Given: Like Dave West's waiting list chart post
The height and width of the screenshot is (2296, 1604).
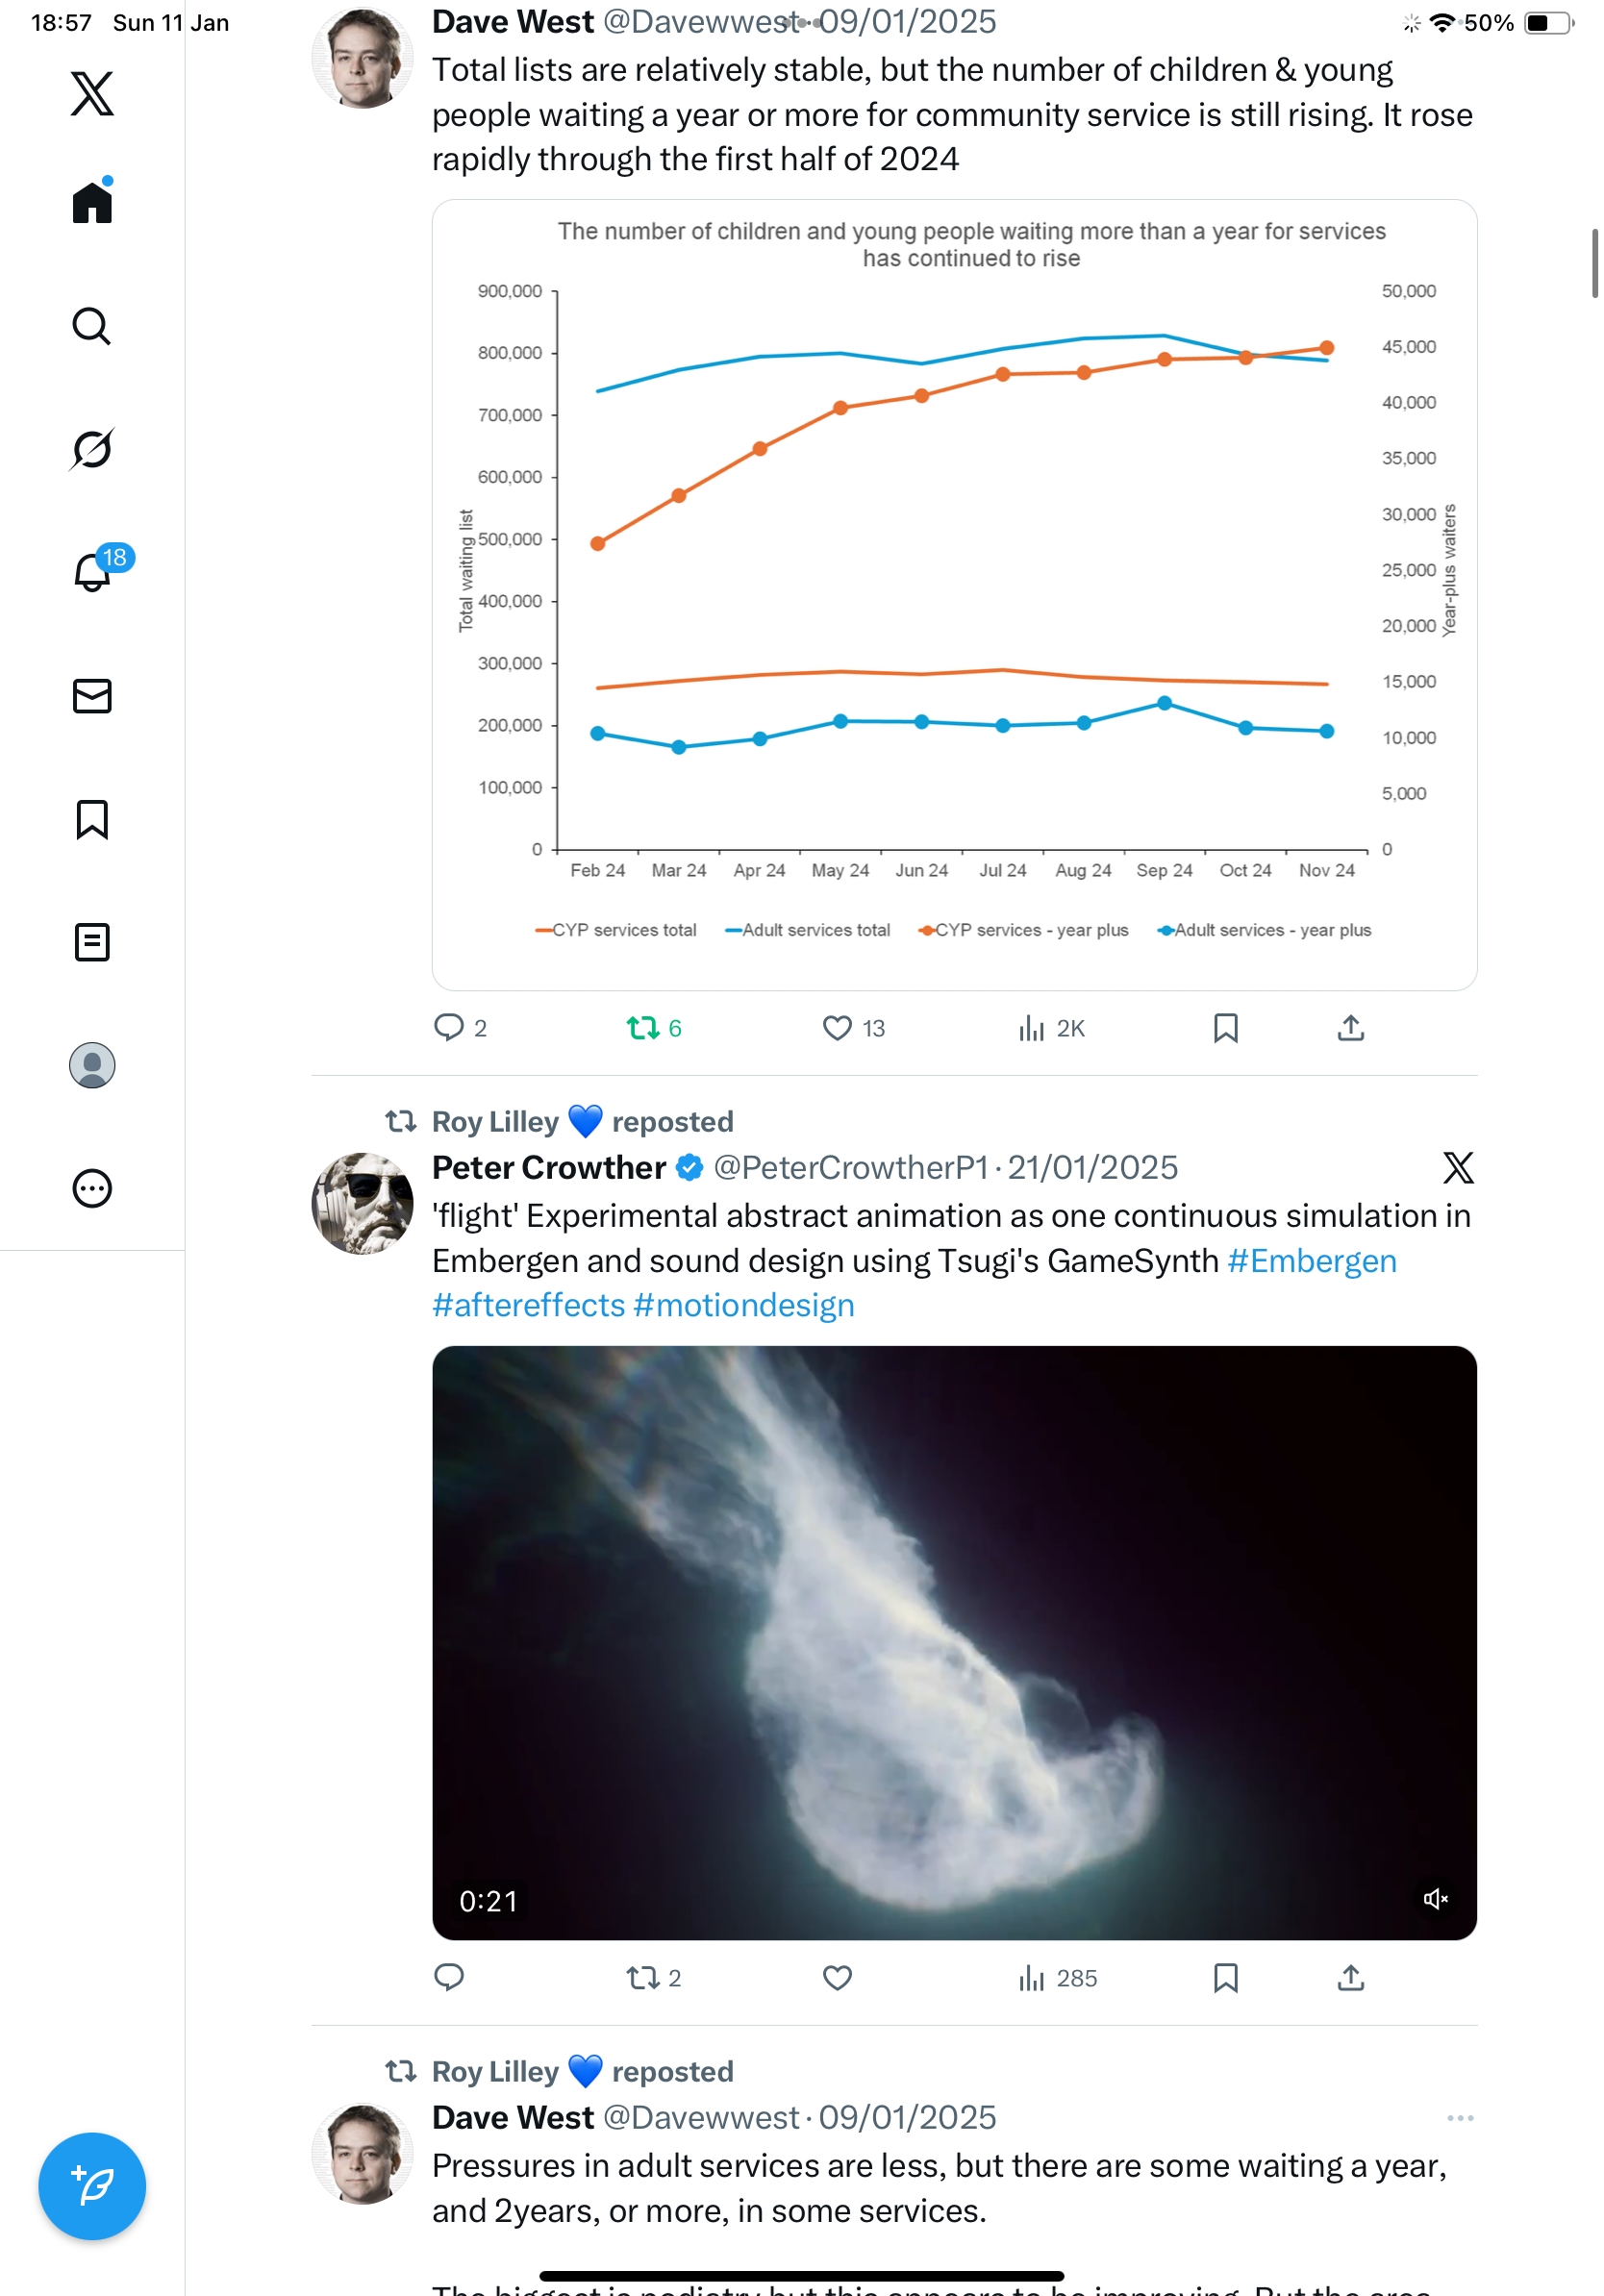Looking at the screenshot, I should (837, 1028).
